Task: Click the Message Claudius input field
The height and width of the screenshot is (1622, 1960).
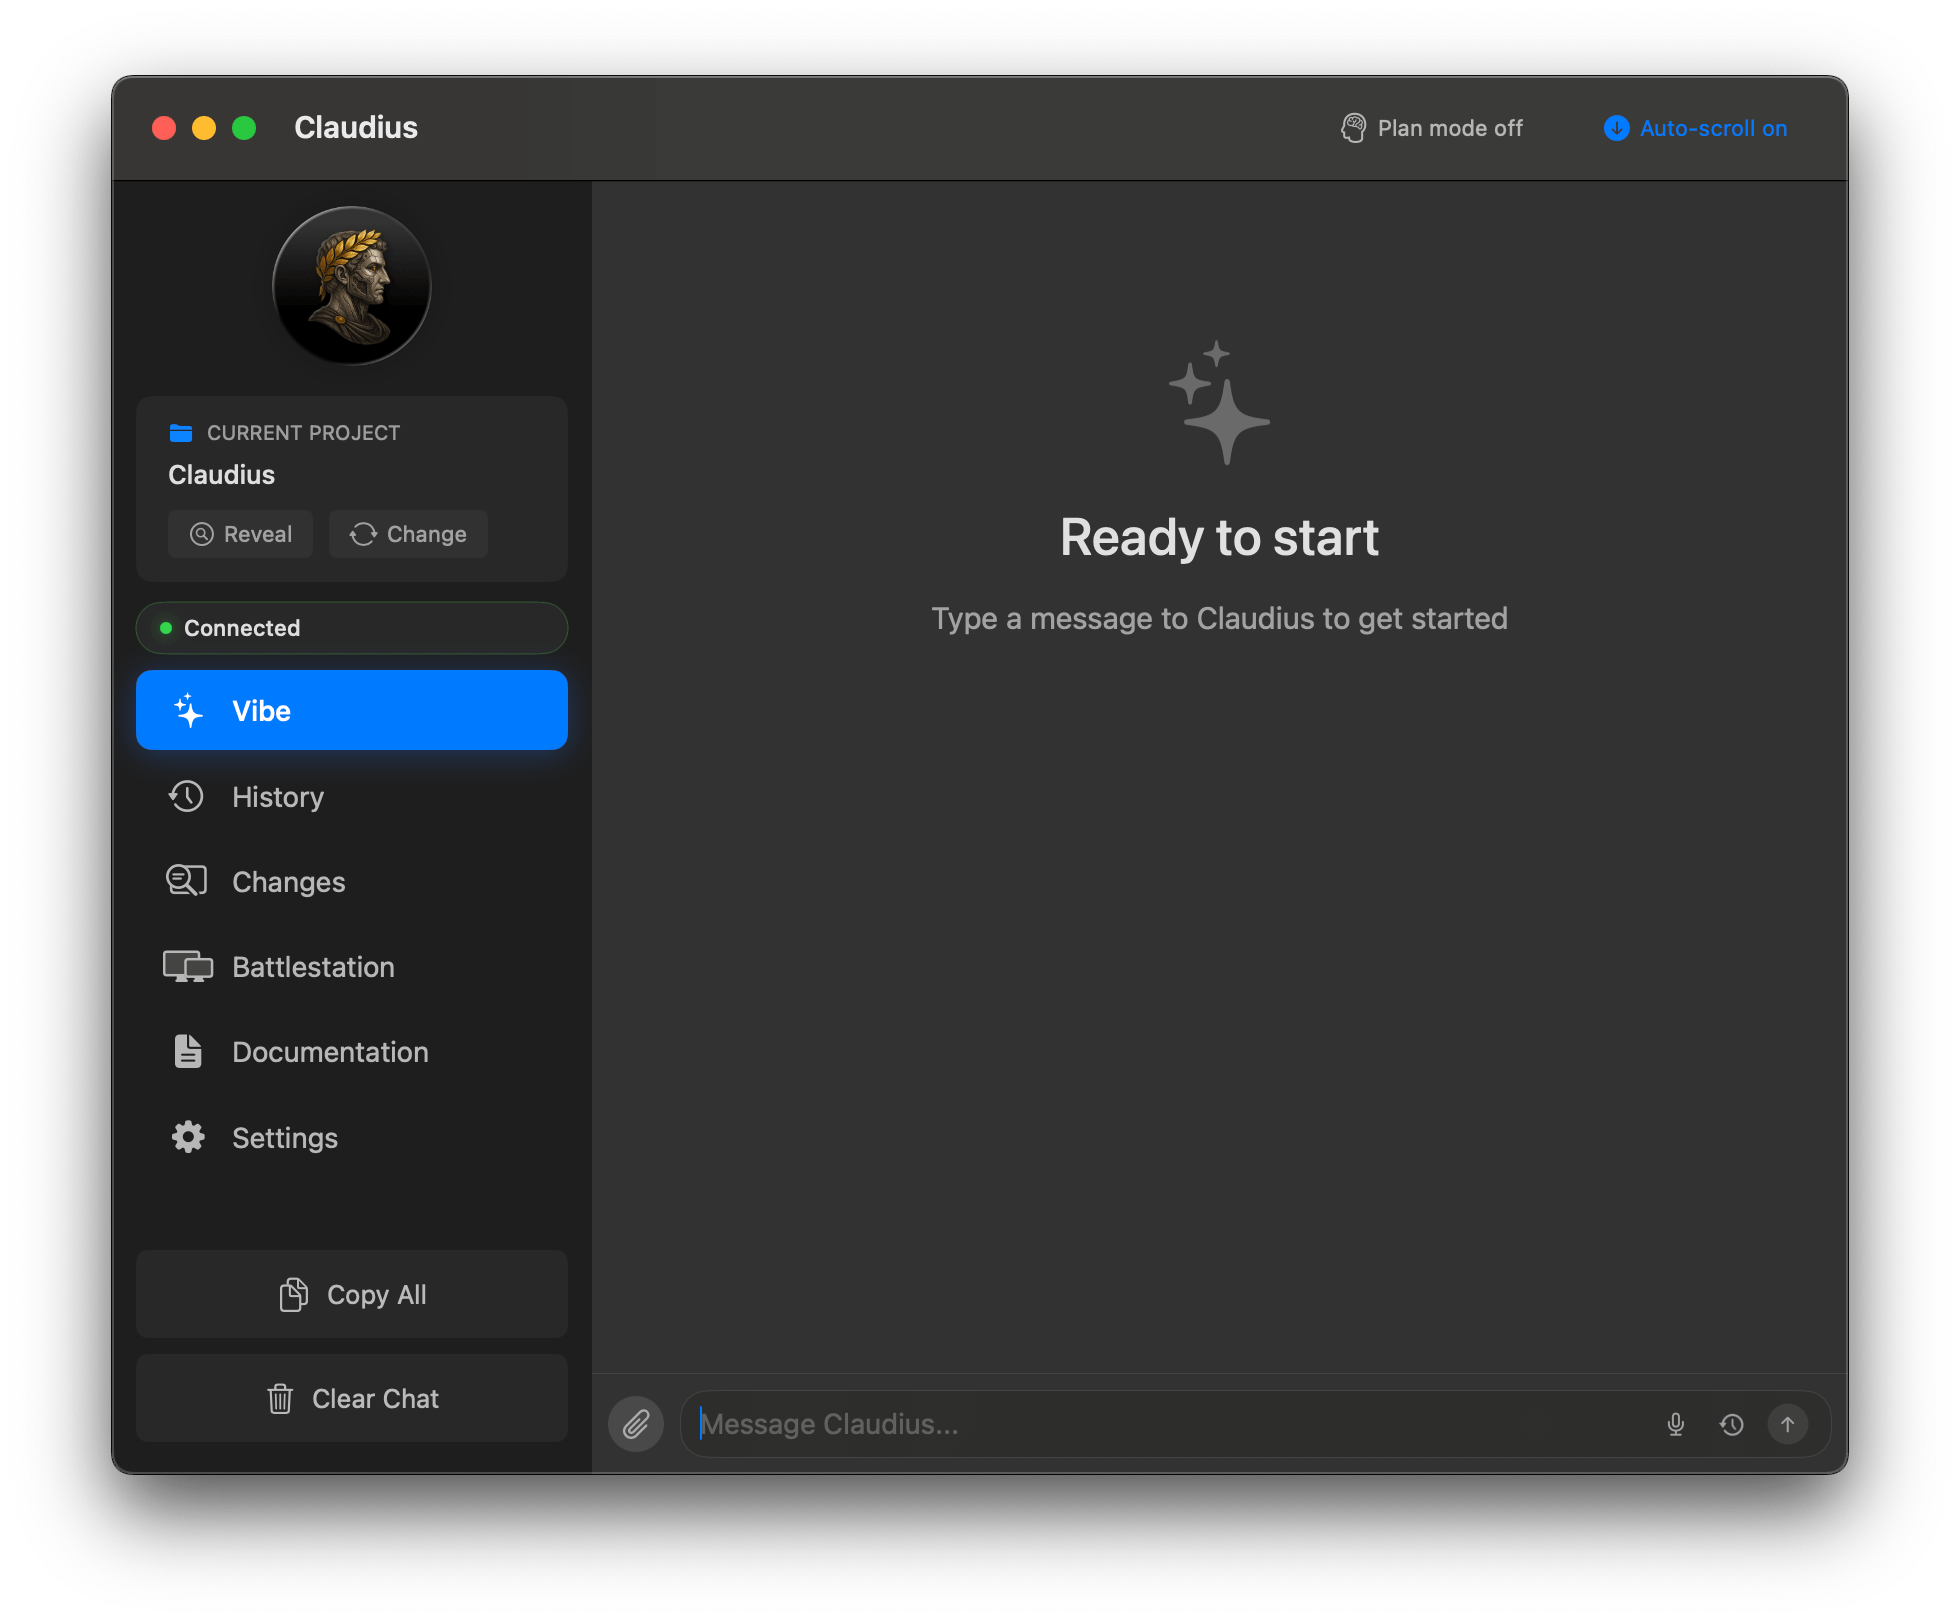Action: pos(1150,1423)
